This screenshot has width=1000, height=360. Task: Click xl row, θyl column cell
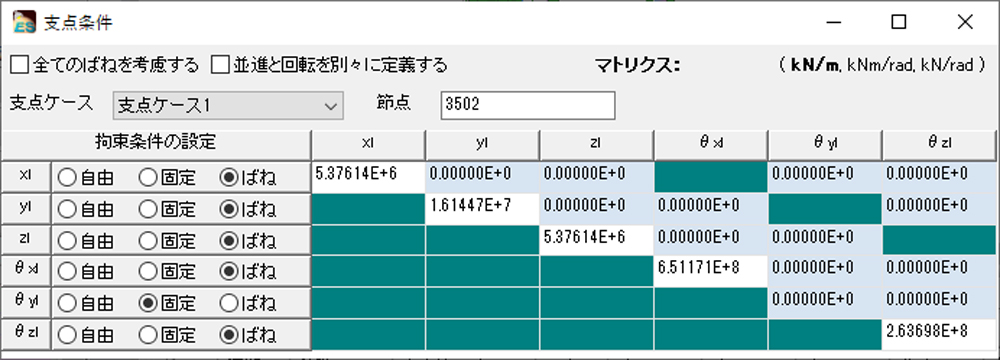tap(825, 177)
